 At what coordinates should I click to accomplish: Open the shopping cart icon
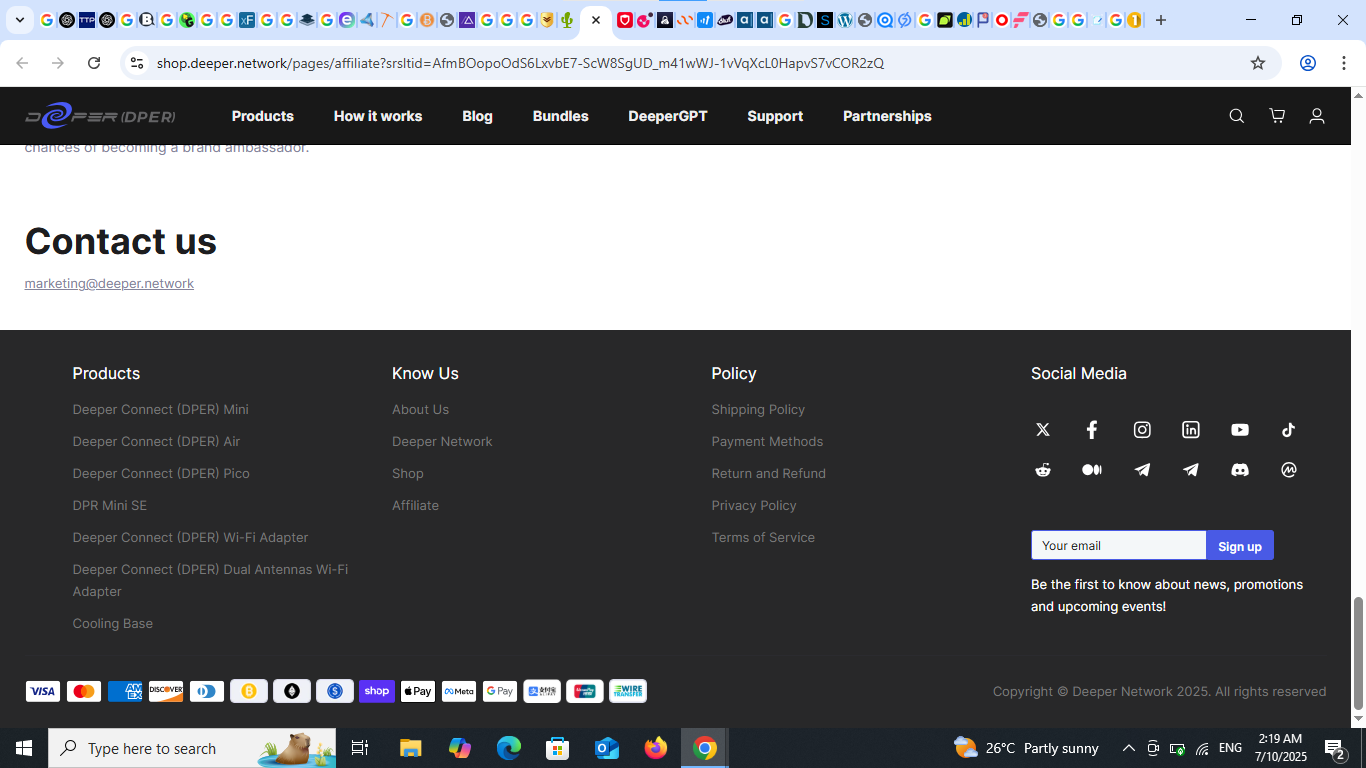click(1277, 116)
